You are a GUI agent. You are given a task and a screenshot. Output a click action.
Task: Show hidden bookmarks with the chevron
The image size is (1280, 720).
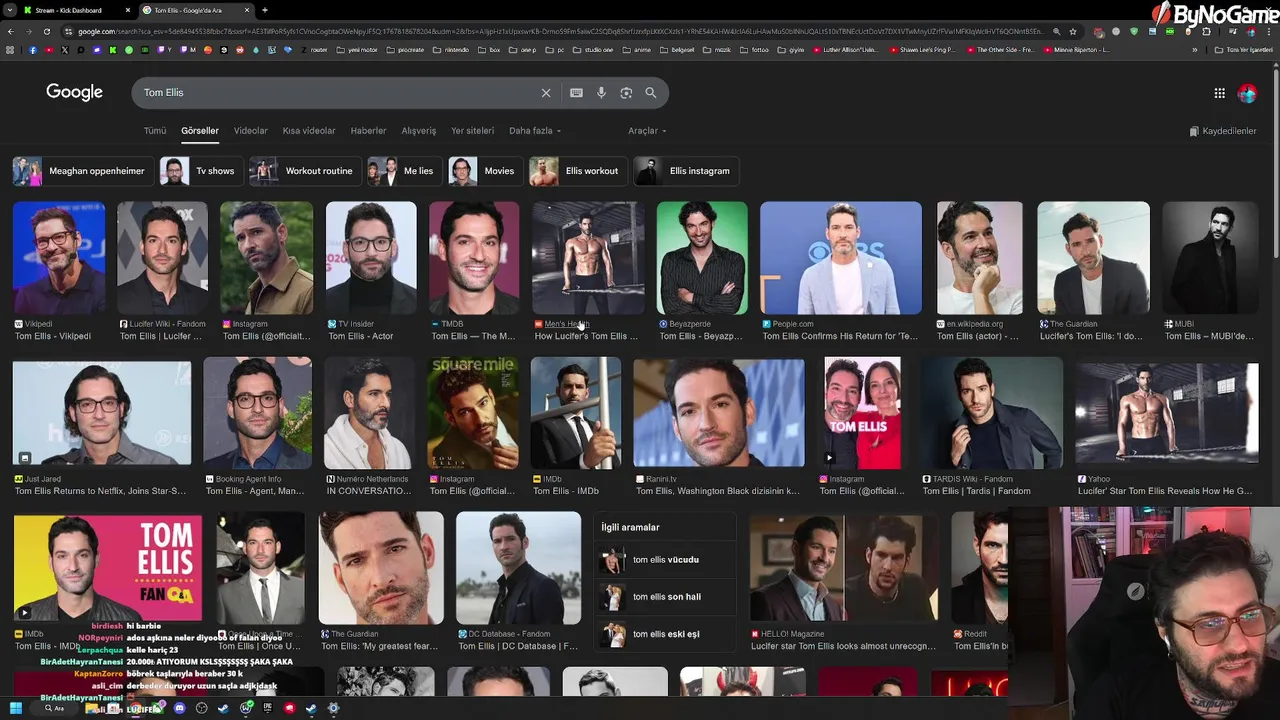tap(1194, 49)
